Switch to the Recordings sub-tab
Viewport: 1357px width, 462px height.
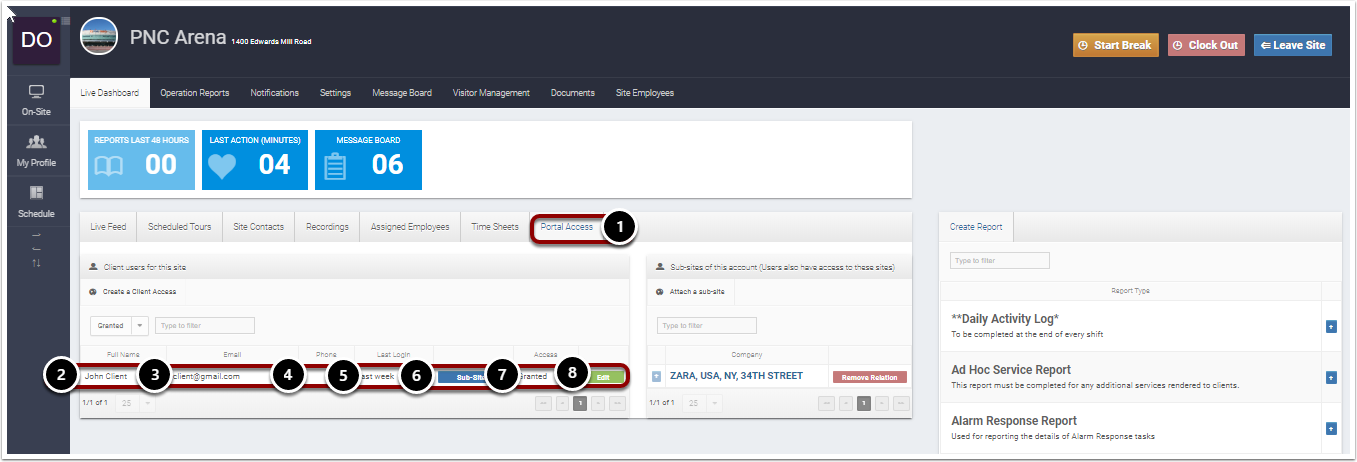(328, 227)
